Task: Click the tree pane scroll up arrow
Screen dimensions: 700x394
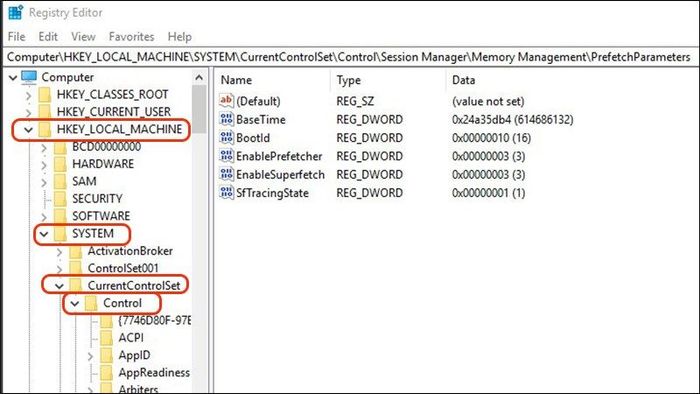Action: tap(199, 78)
